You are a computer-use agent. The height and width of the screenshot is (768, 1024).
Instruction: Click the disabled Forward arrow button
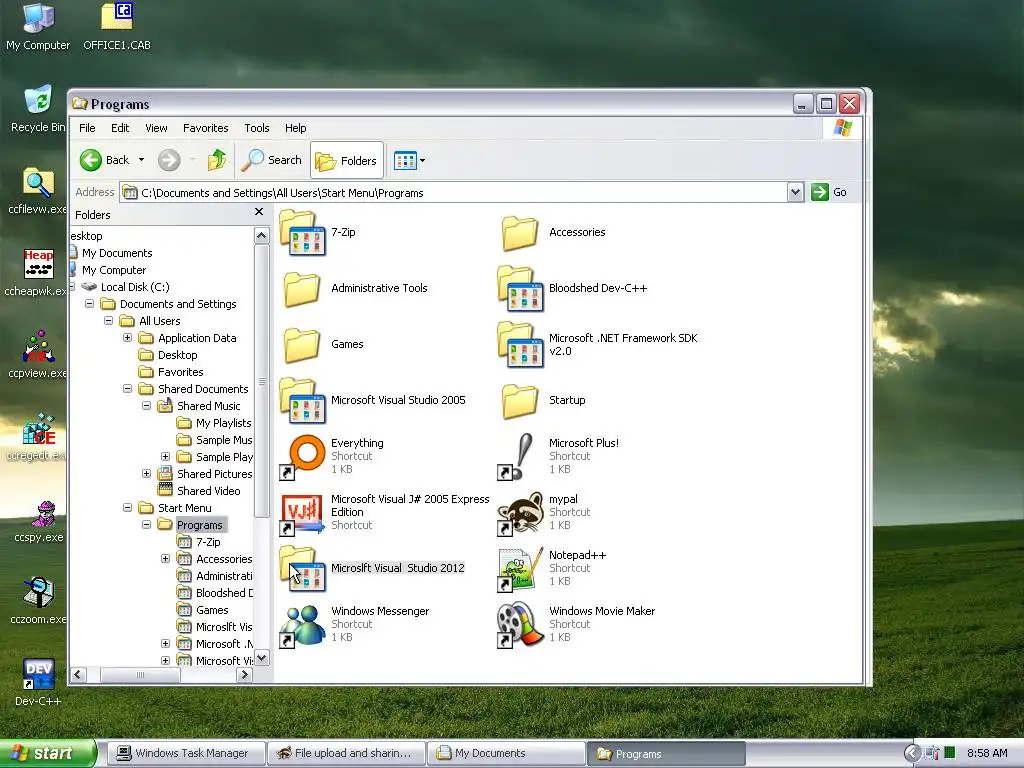coord(169,160)
